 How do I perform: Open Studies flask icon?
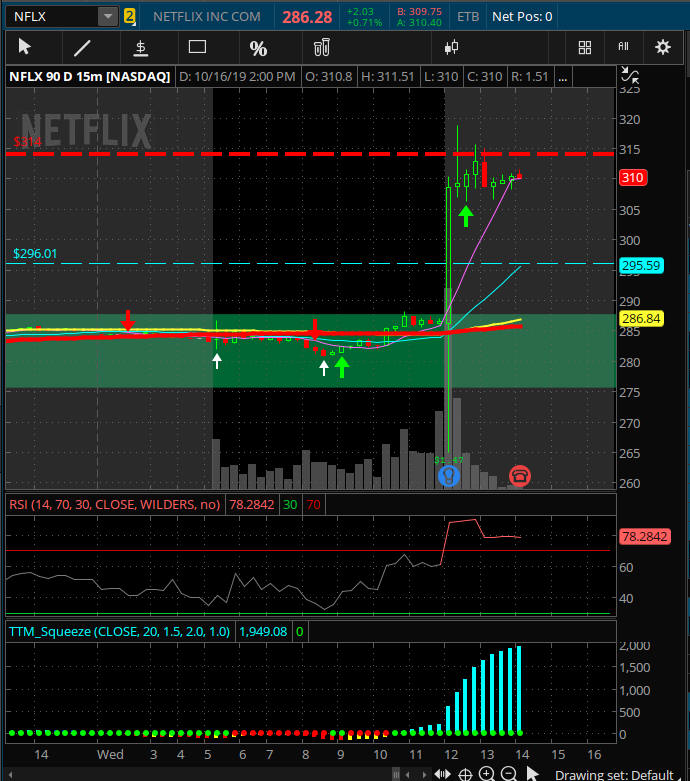(321, 47)
